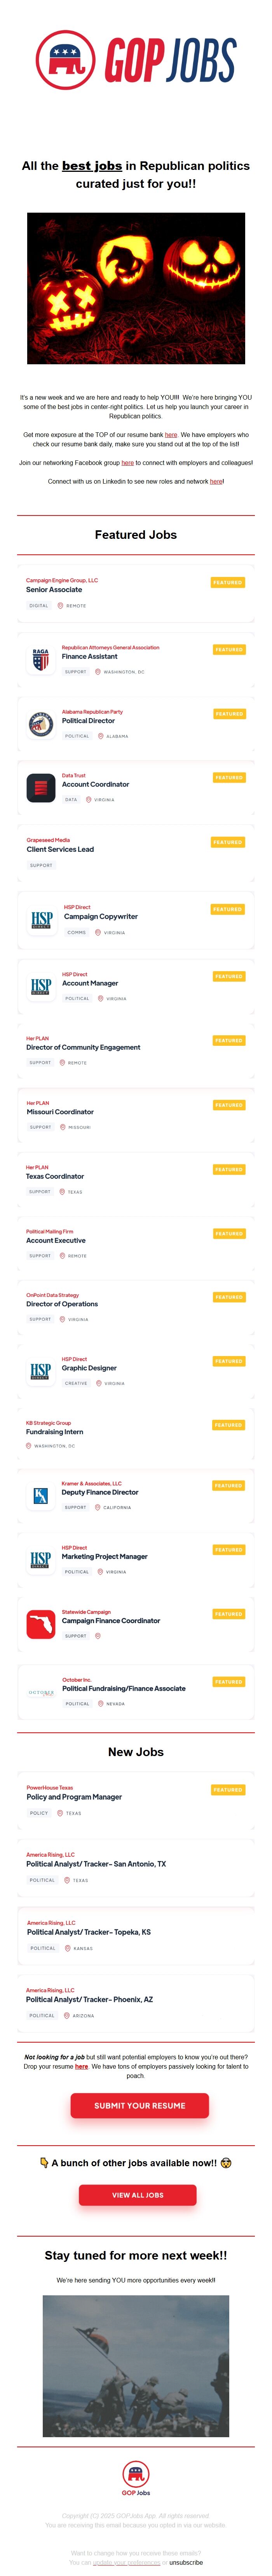The image size is (272, 2576).
Task: Click the jack-o'-lantern pumpkins image
Action: [136, 288]
